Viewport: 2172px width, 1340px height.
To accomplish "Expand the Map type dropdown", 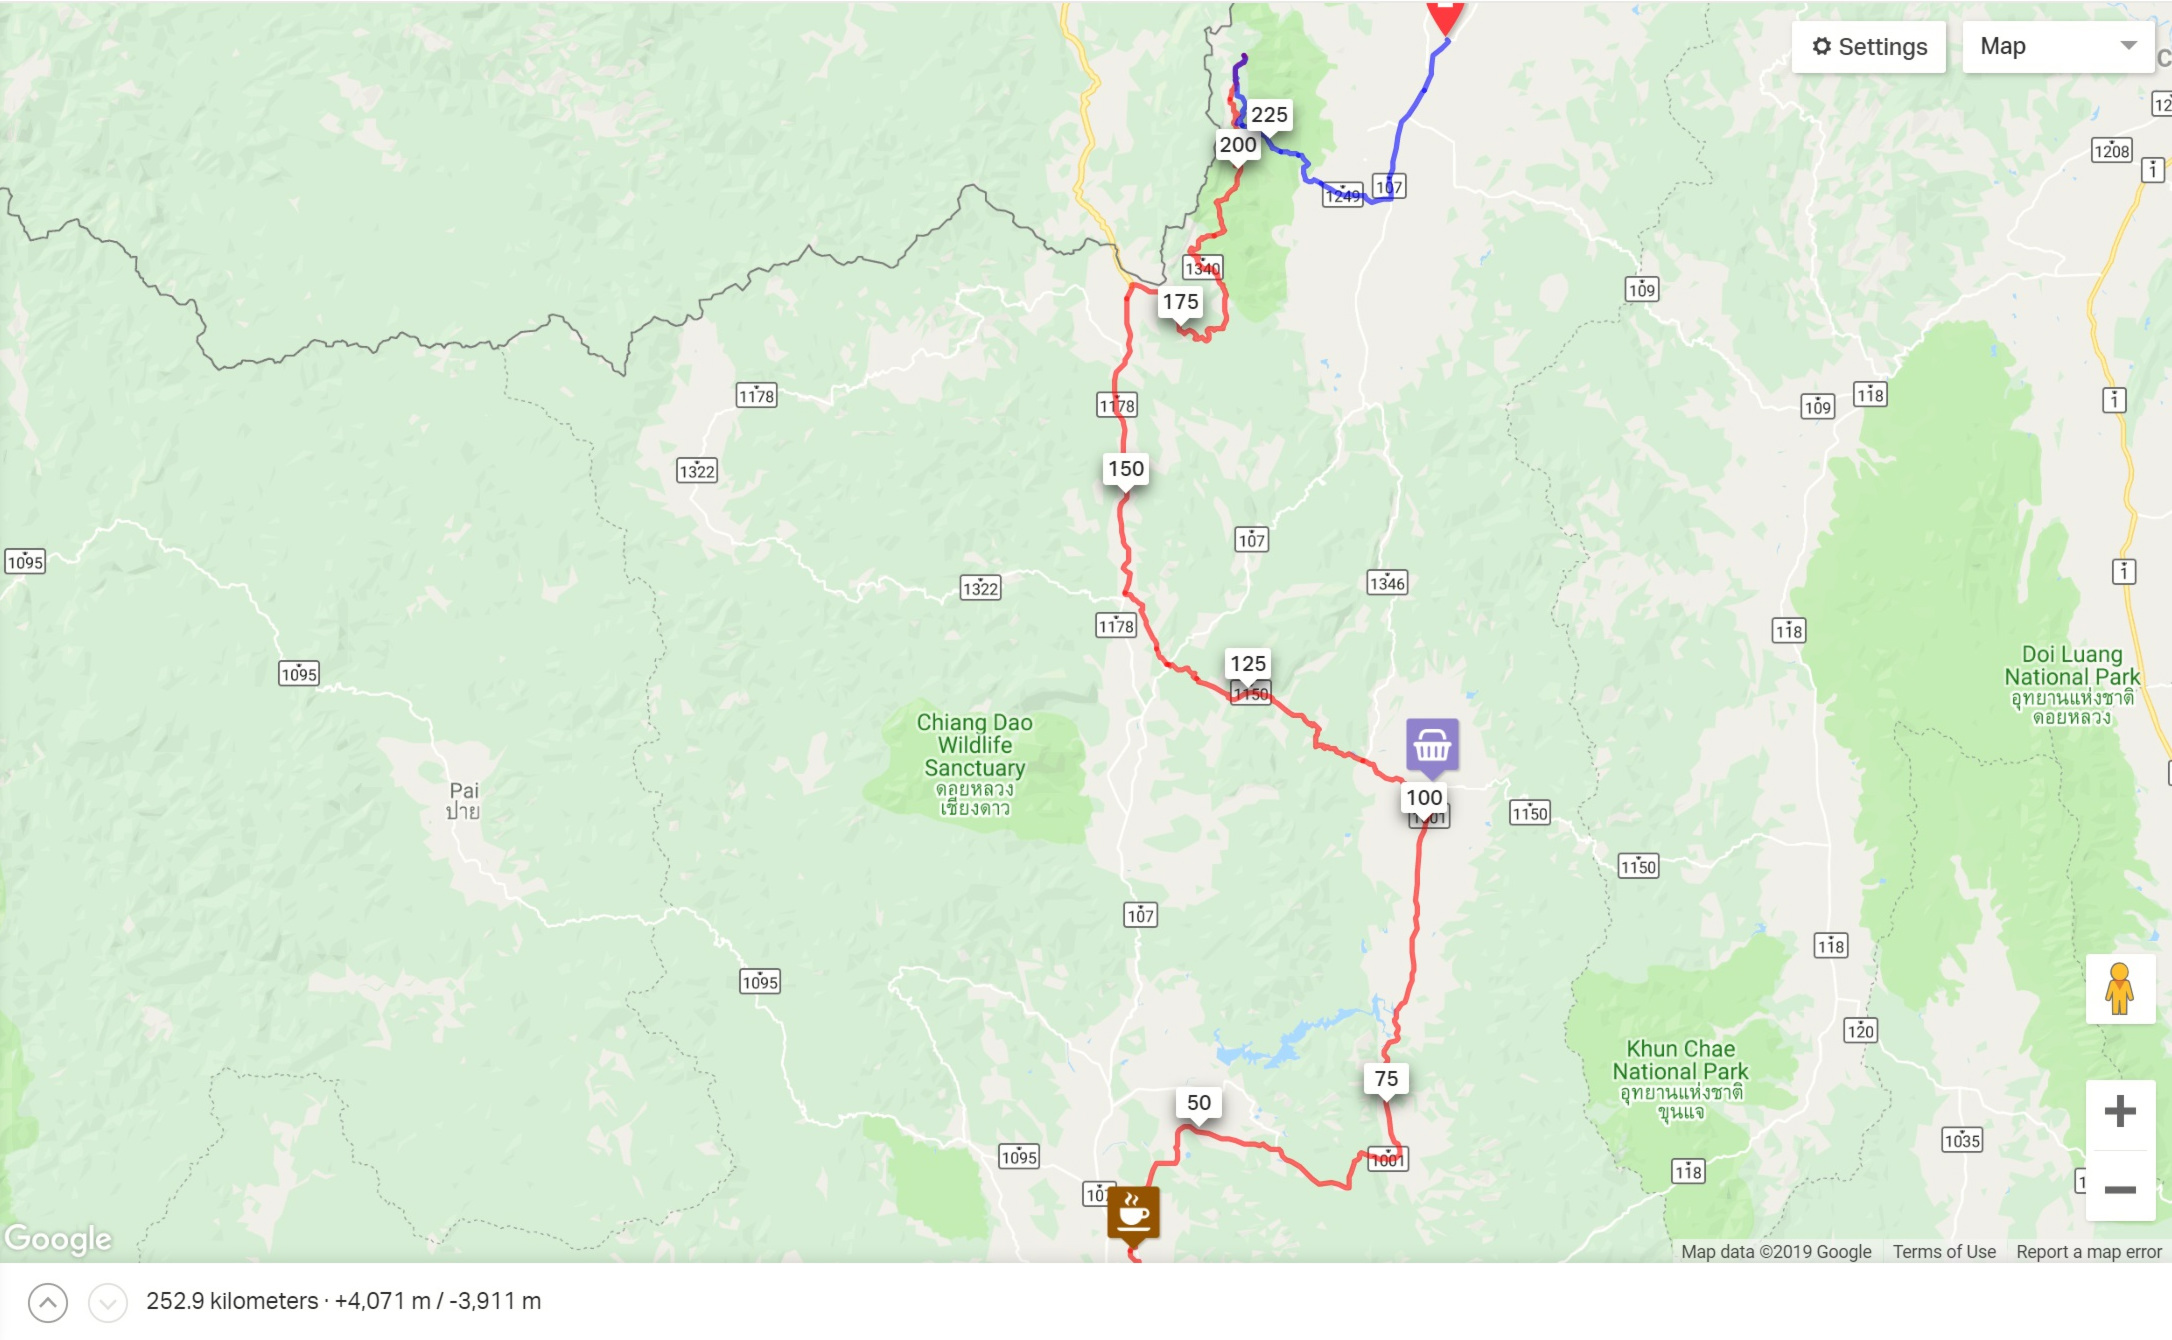I will click(x=2058, y=47).
